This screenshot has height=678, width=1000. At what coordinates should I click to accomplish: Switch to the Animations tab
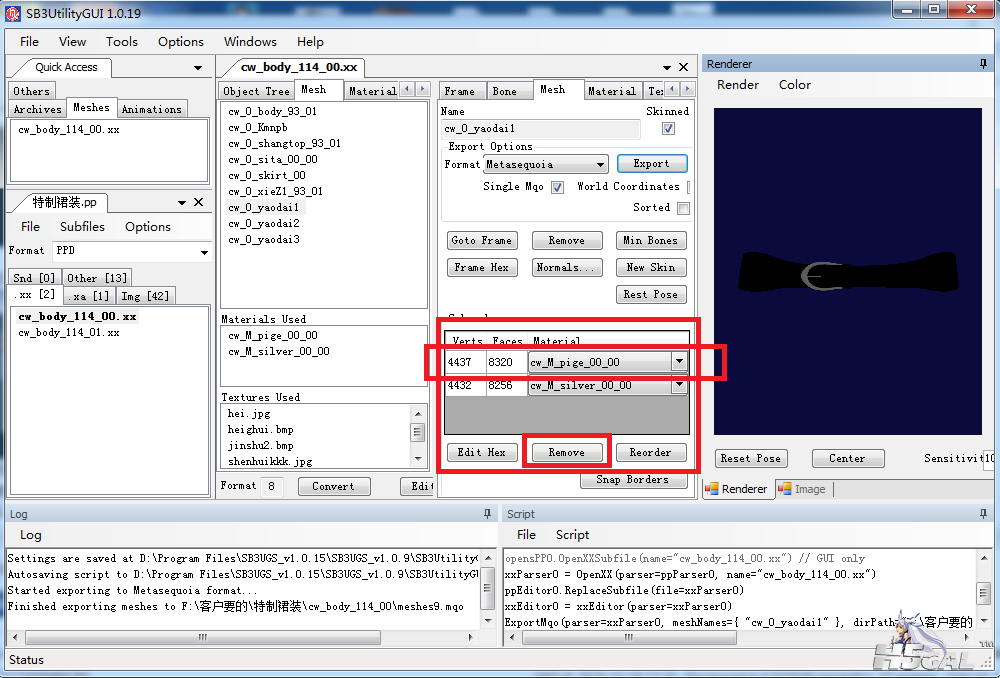point(152,109)
